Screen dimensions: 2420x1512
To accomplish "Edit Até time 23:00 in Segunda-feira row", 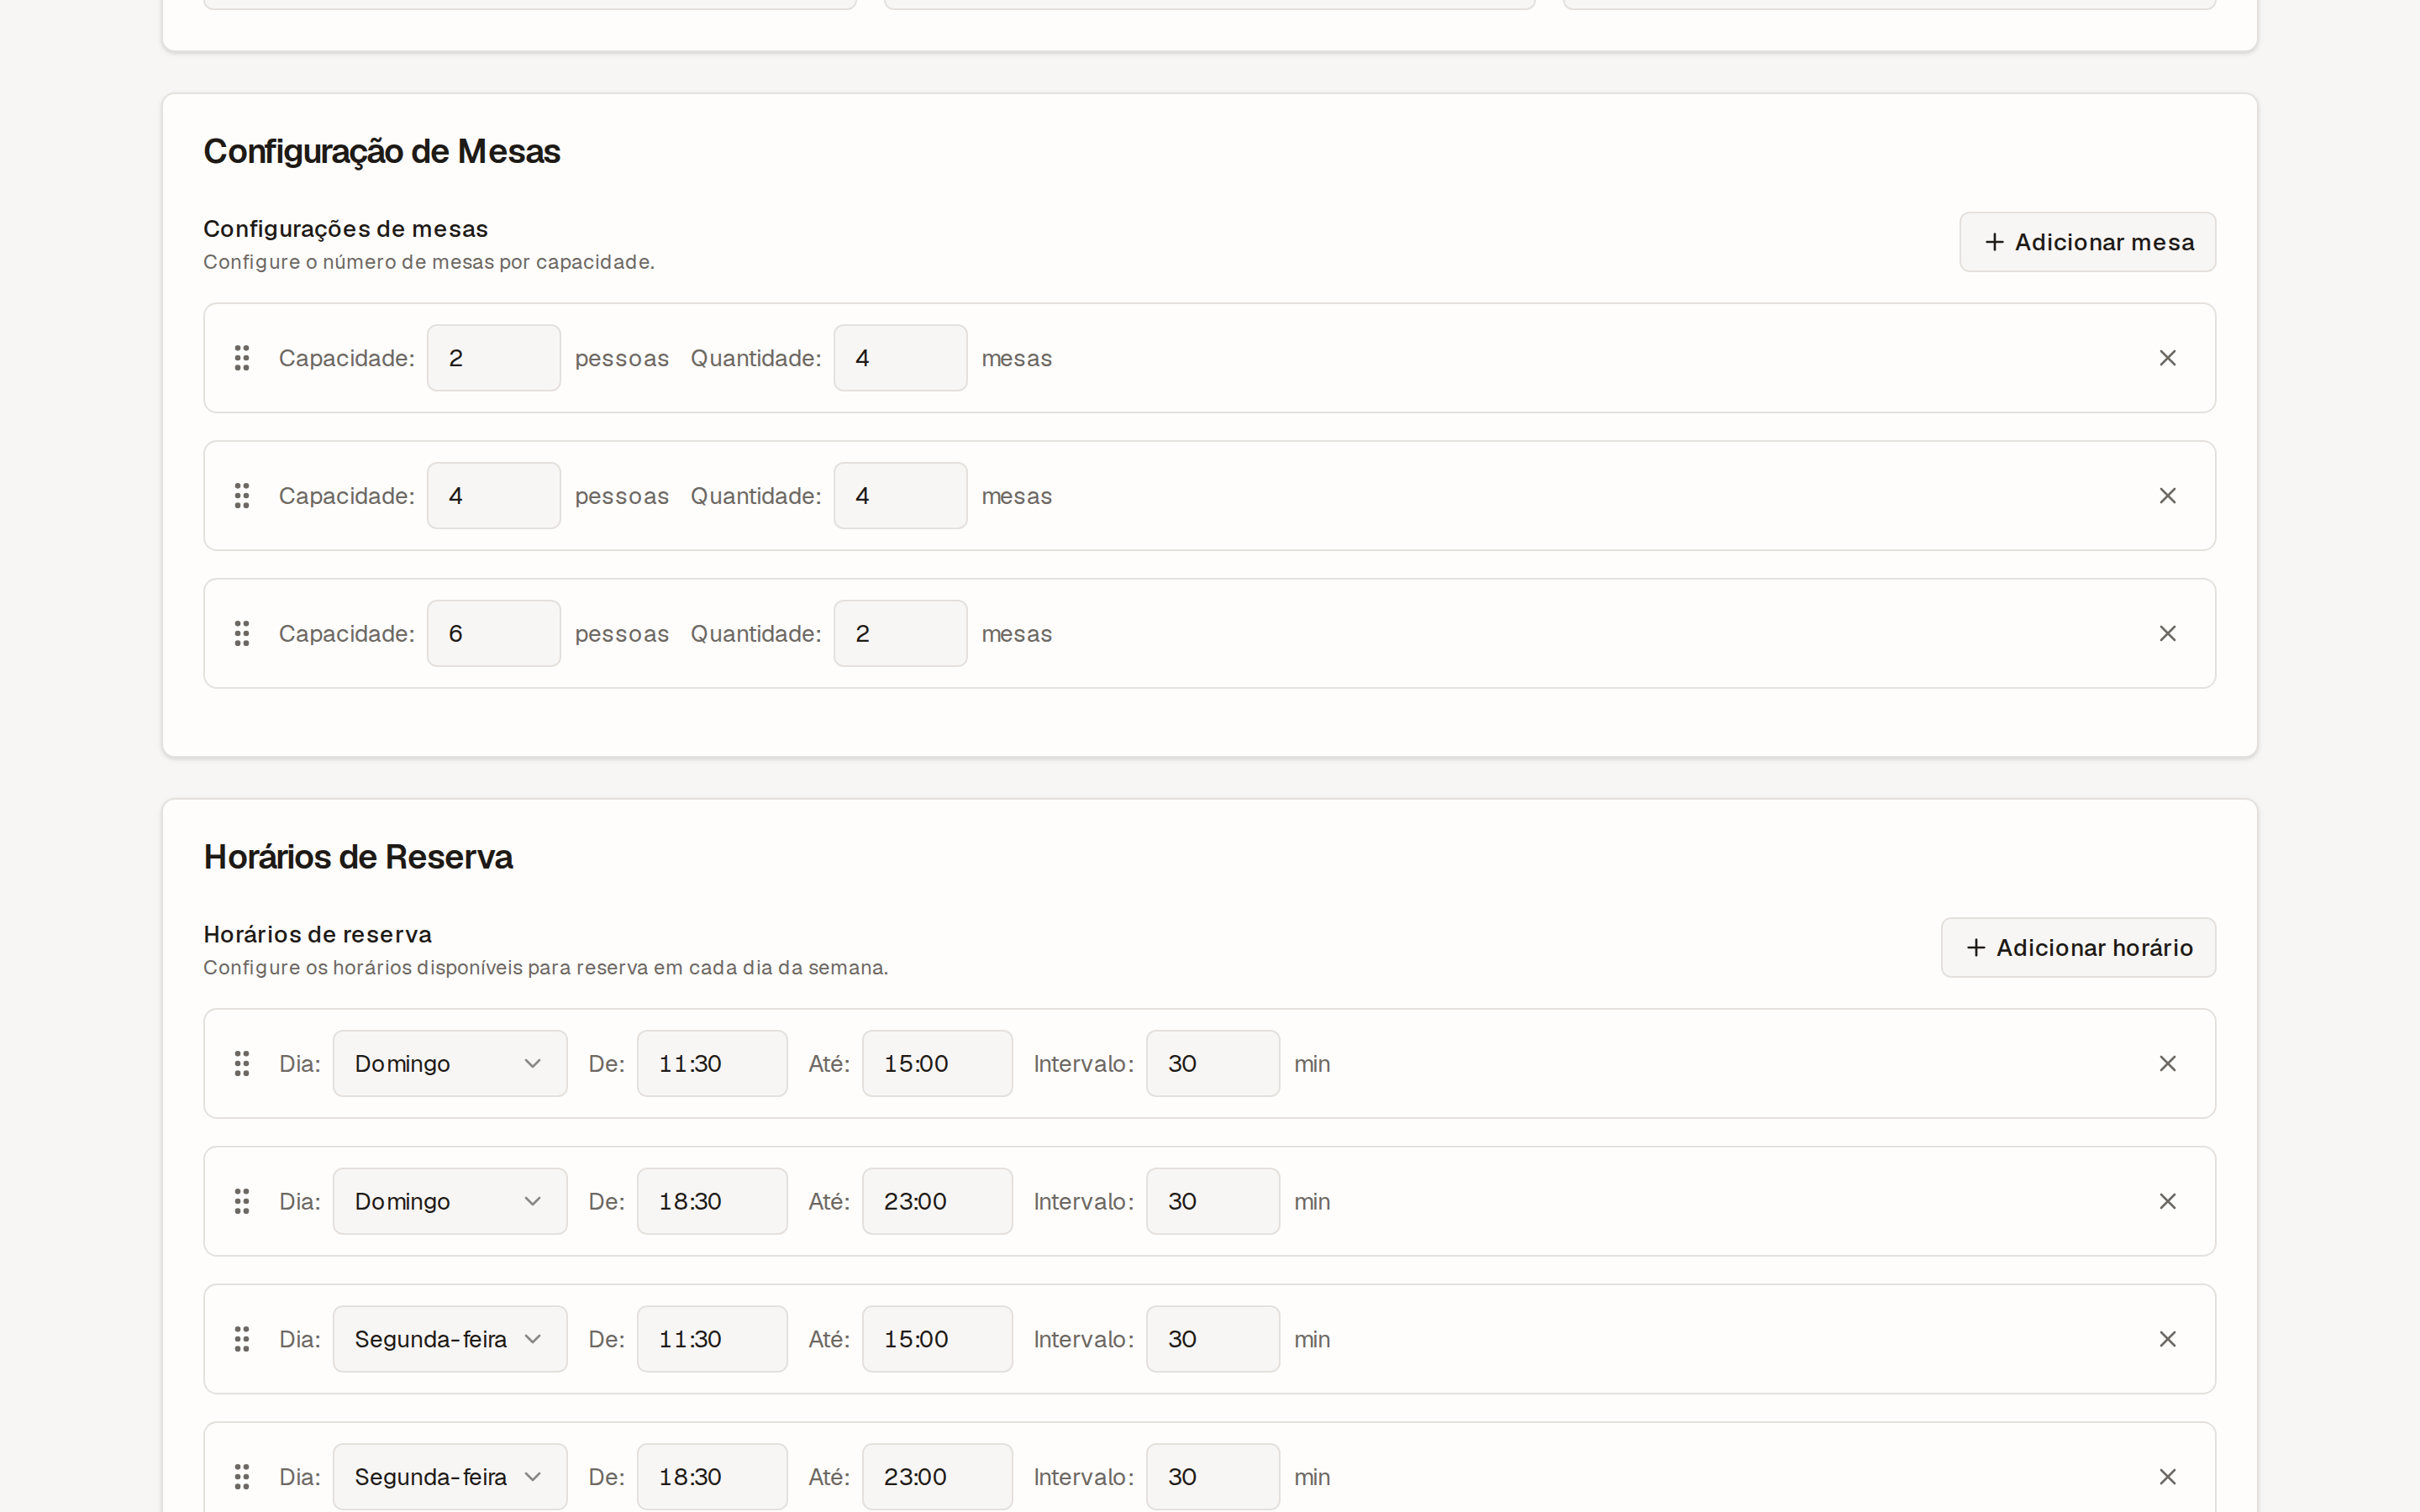I will point(937,1478).
